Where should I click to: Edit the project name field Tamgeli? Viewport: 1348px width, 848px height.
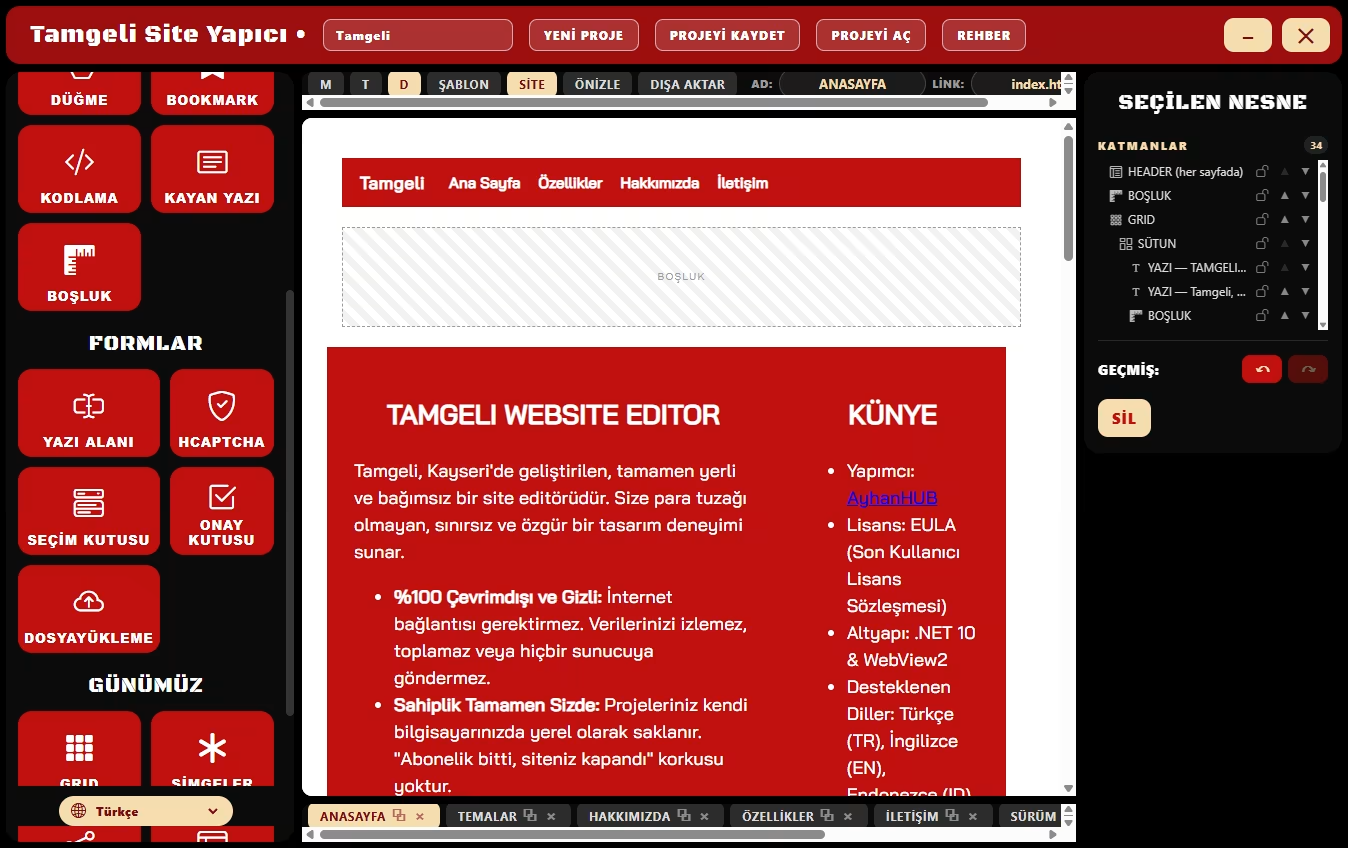click(418, 35)
